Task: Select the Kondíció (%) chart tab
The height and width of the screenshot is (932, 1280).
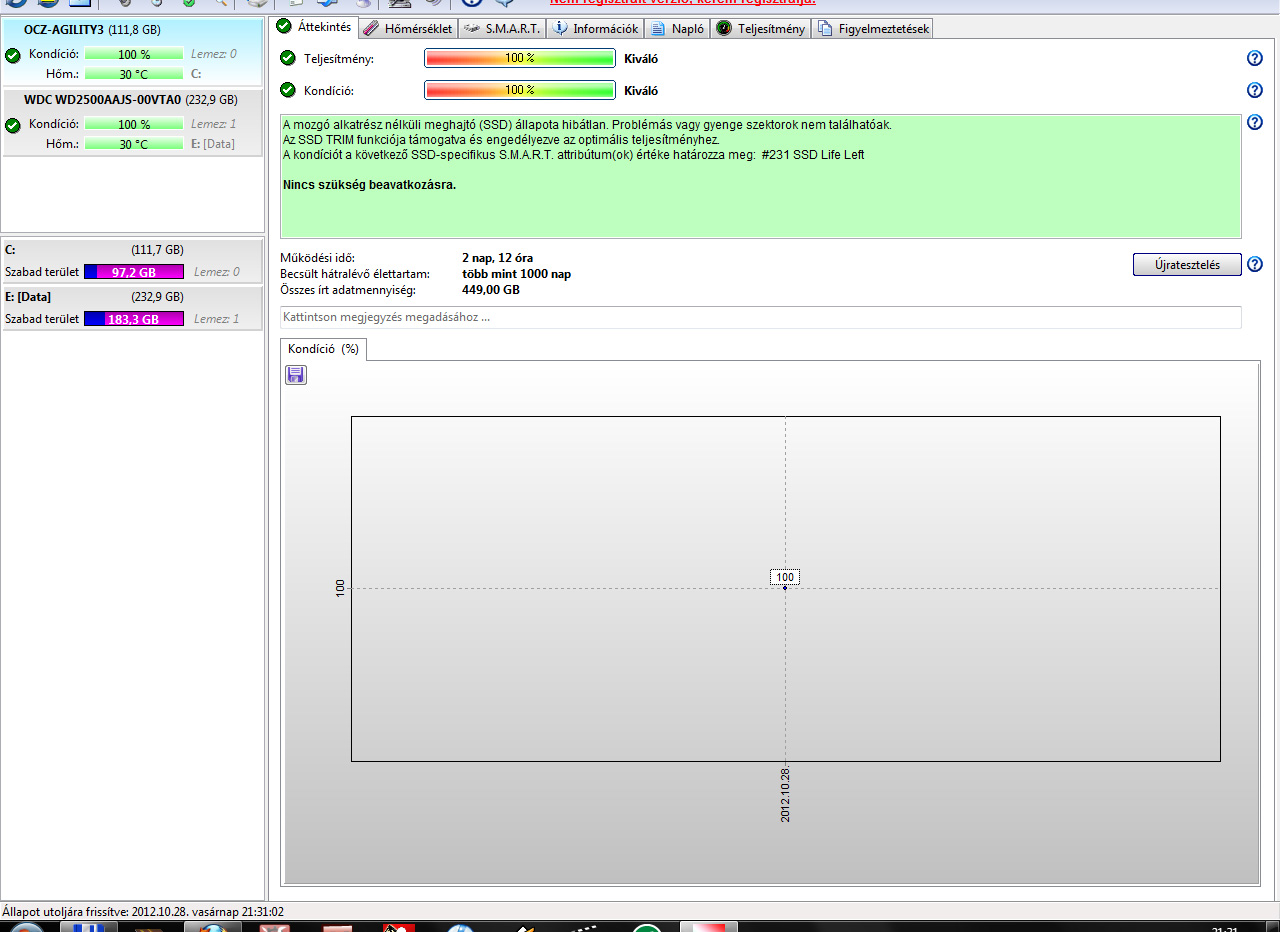Action: [x=323, y=349]
